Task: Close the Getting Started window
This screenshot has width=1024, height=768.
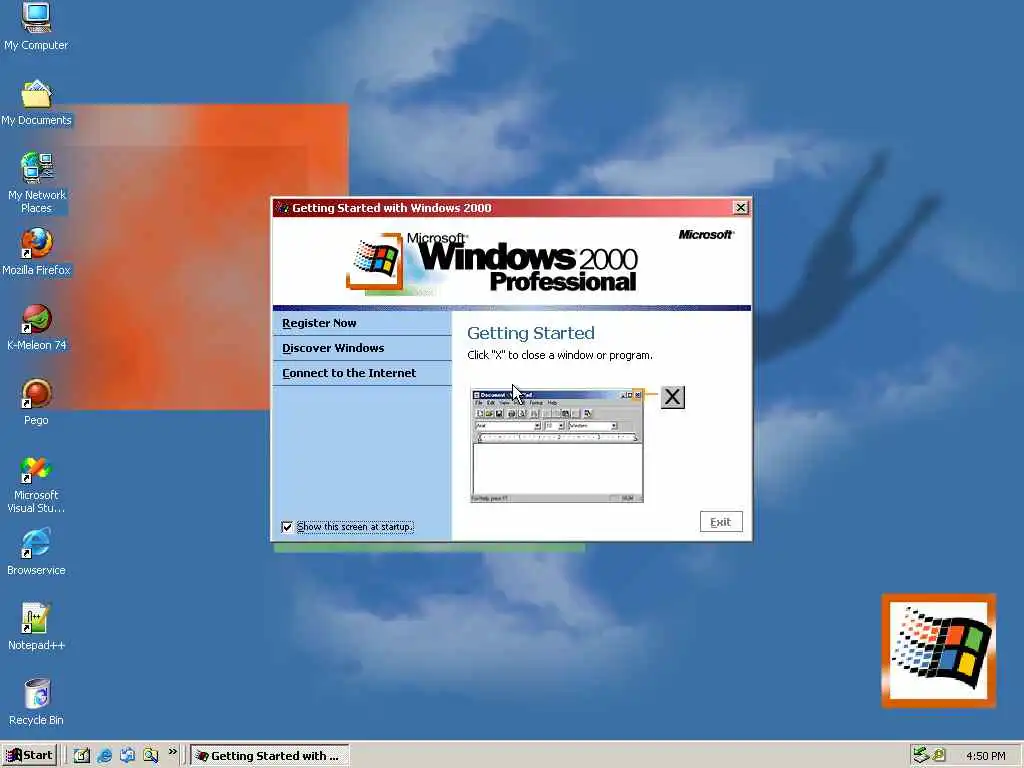Action: (x=741, y=208)
